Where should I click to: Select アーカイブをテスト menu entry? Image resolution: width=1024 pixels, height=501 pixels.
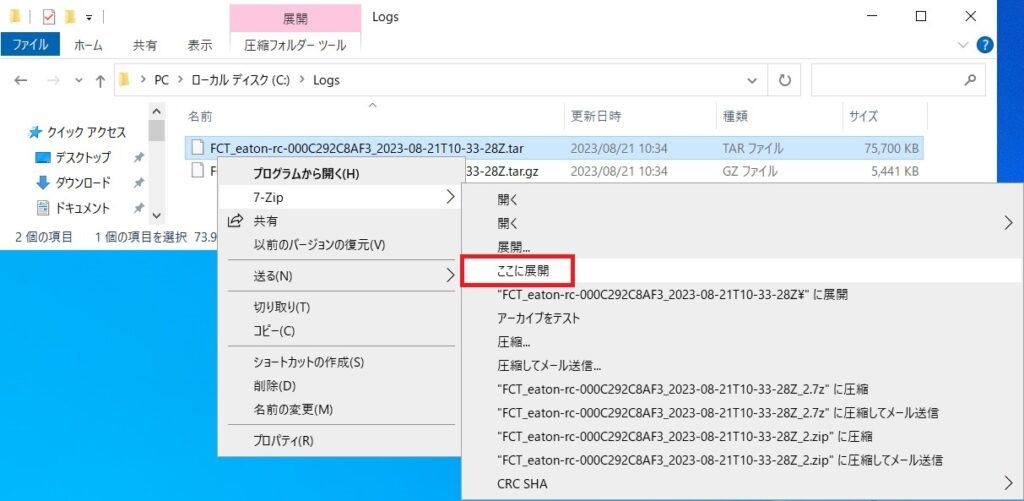(538, 318)
